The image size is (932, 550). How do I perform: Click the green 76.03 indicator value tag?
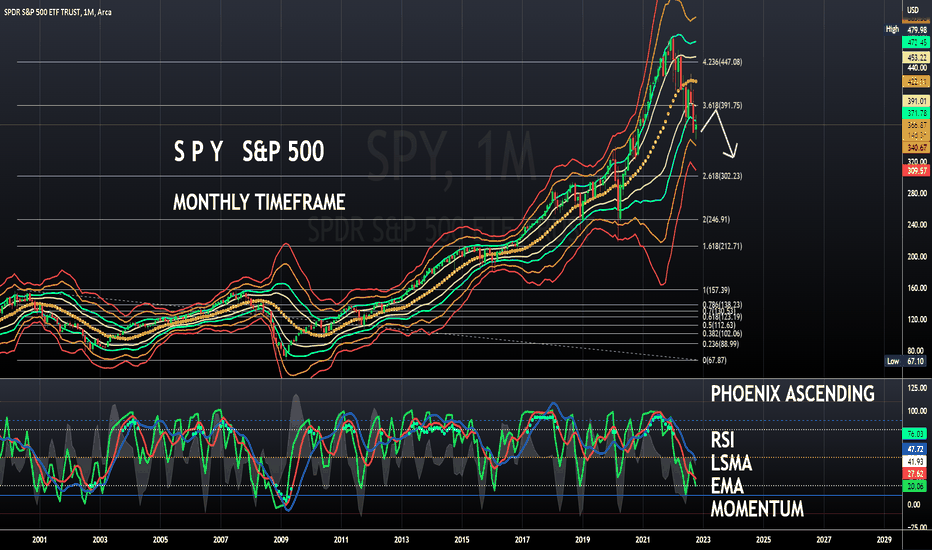tap(915, 433)
